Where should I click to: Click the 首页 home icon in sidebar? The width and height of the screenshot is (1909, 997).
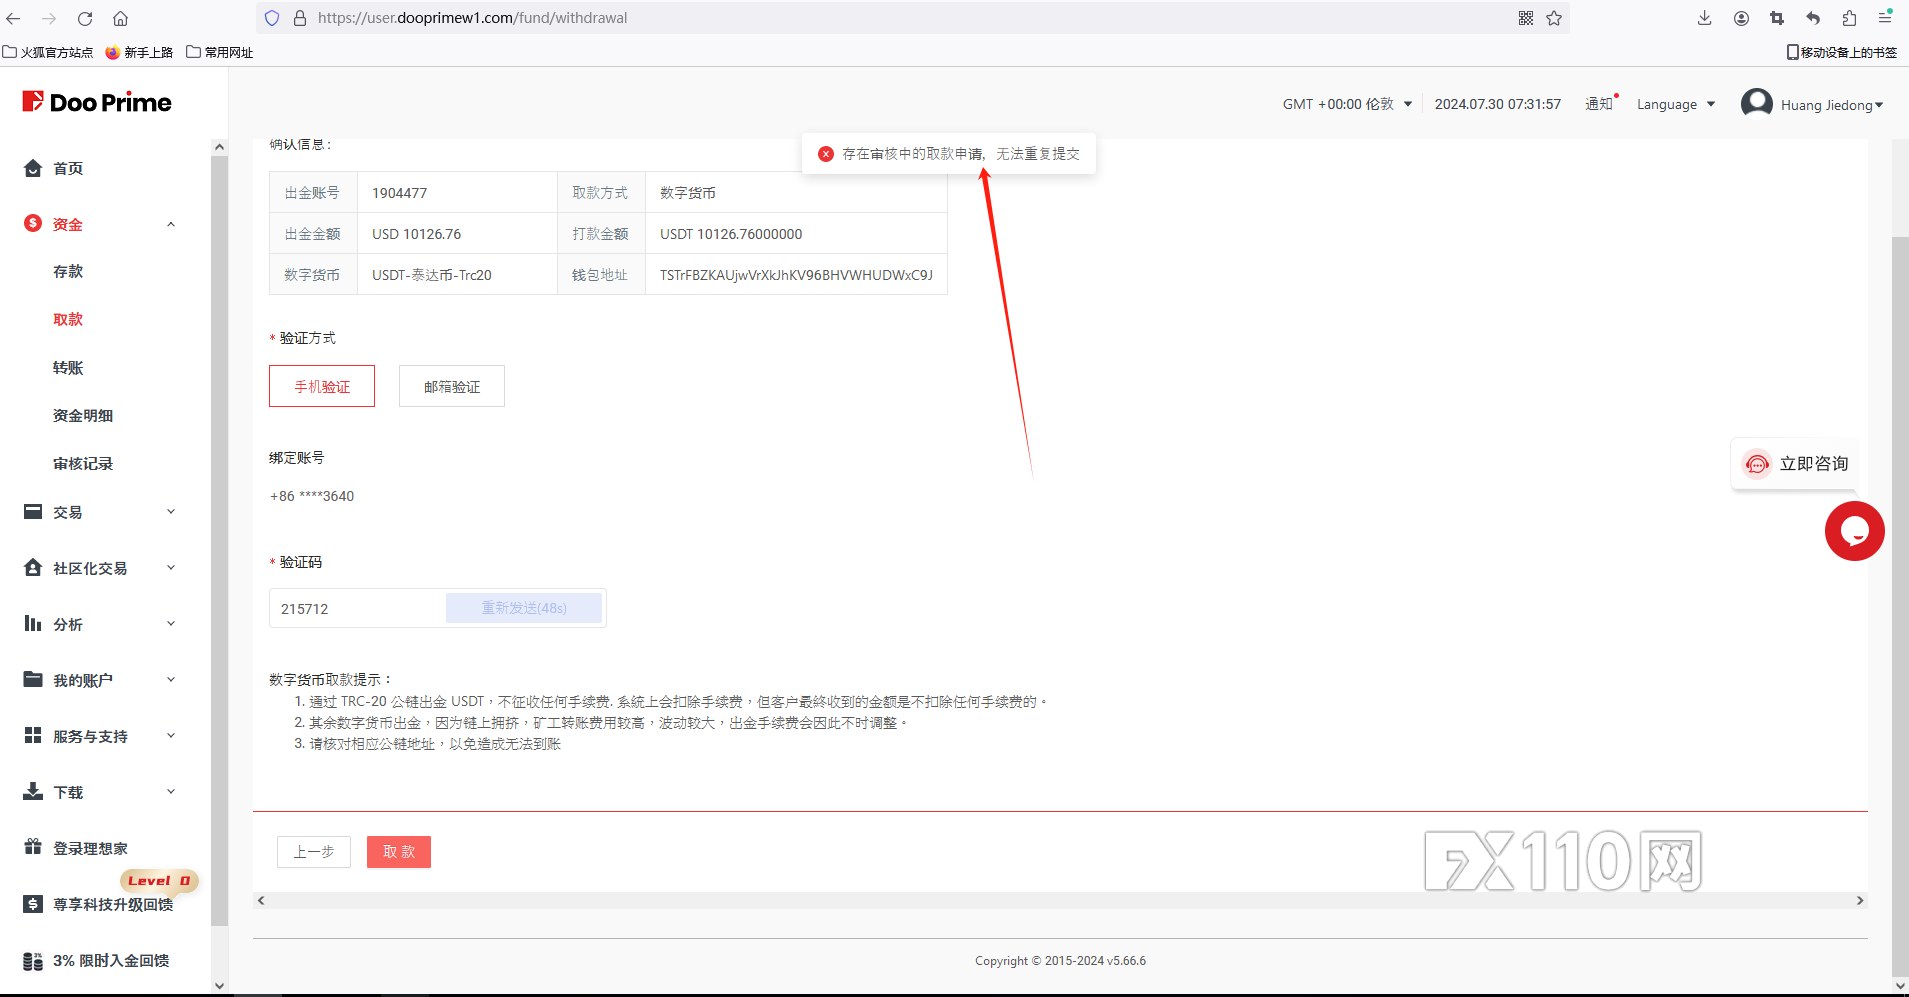click(x=33, y=168)
